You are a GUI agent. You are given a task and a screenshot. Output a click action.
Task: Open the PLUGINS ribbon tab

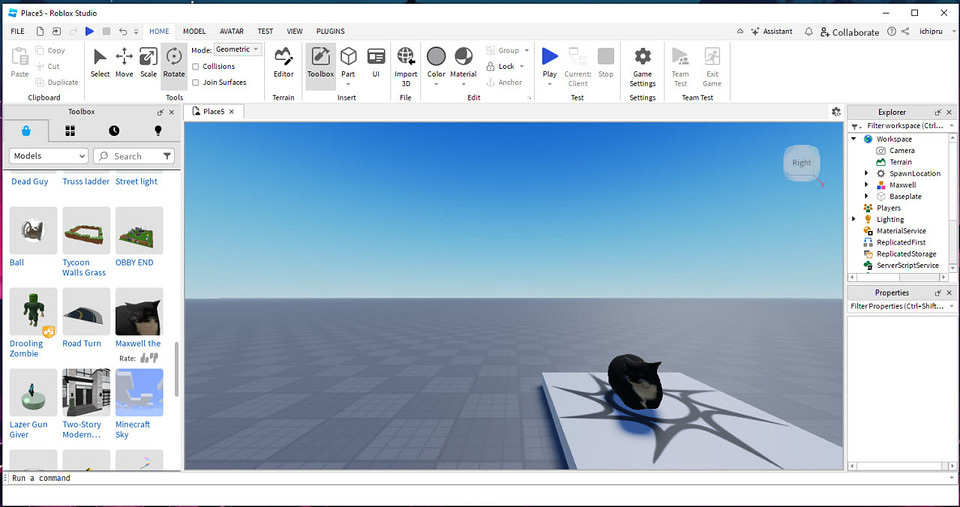point(330,31)
